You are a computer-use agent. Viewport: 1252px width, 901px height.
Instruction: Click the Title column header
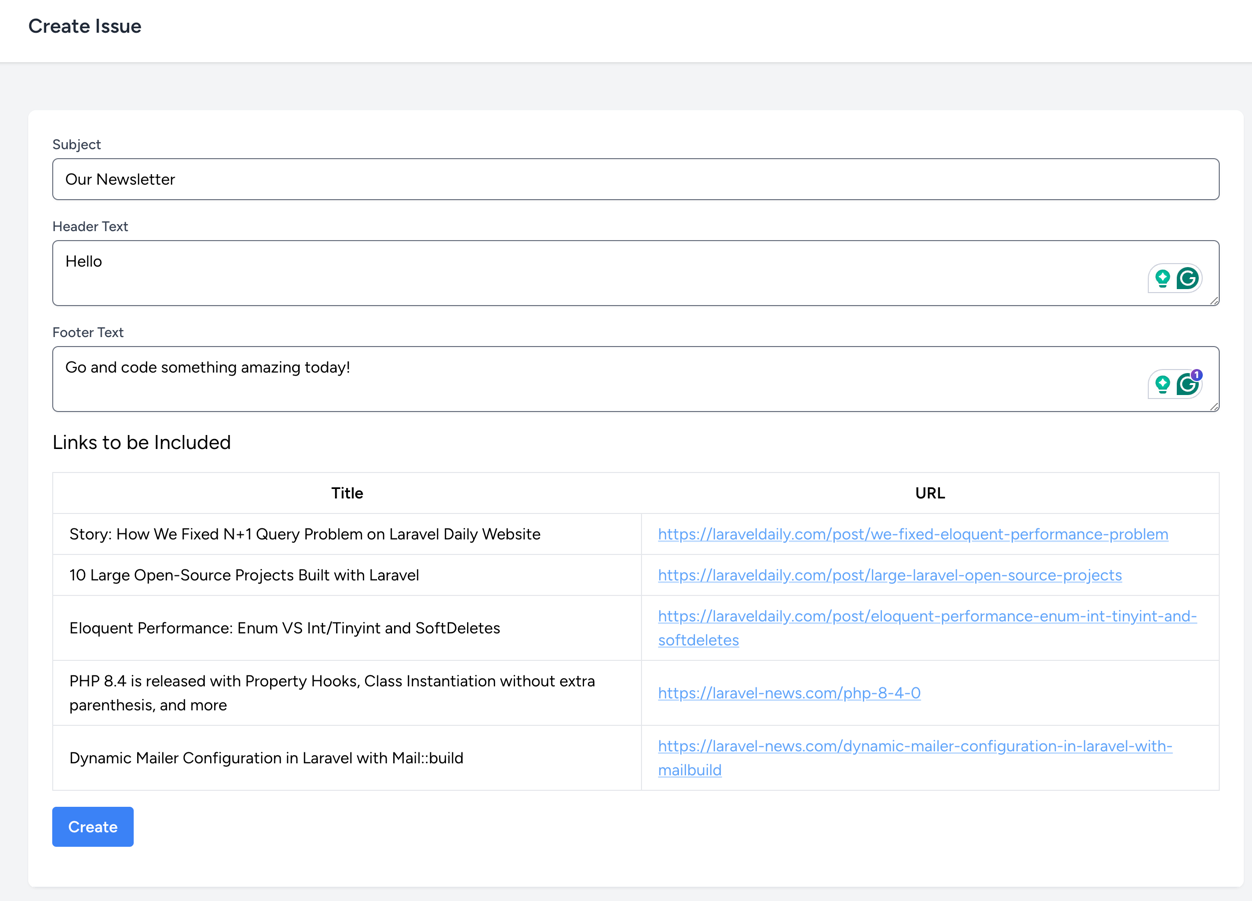coord(347,493)
